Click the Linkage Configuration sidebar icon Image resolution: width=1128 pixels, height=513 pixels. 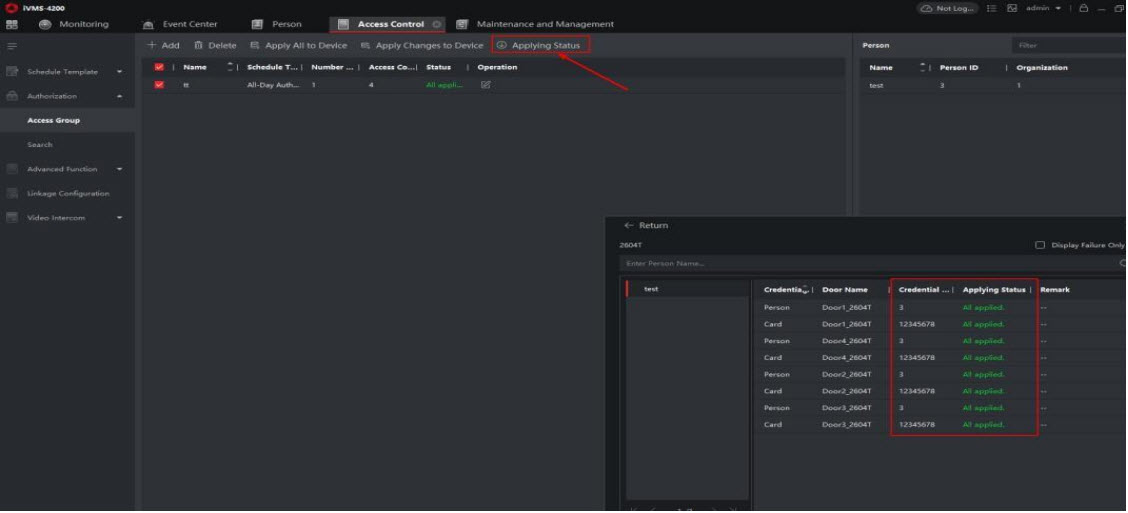click(13, 193)
